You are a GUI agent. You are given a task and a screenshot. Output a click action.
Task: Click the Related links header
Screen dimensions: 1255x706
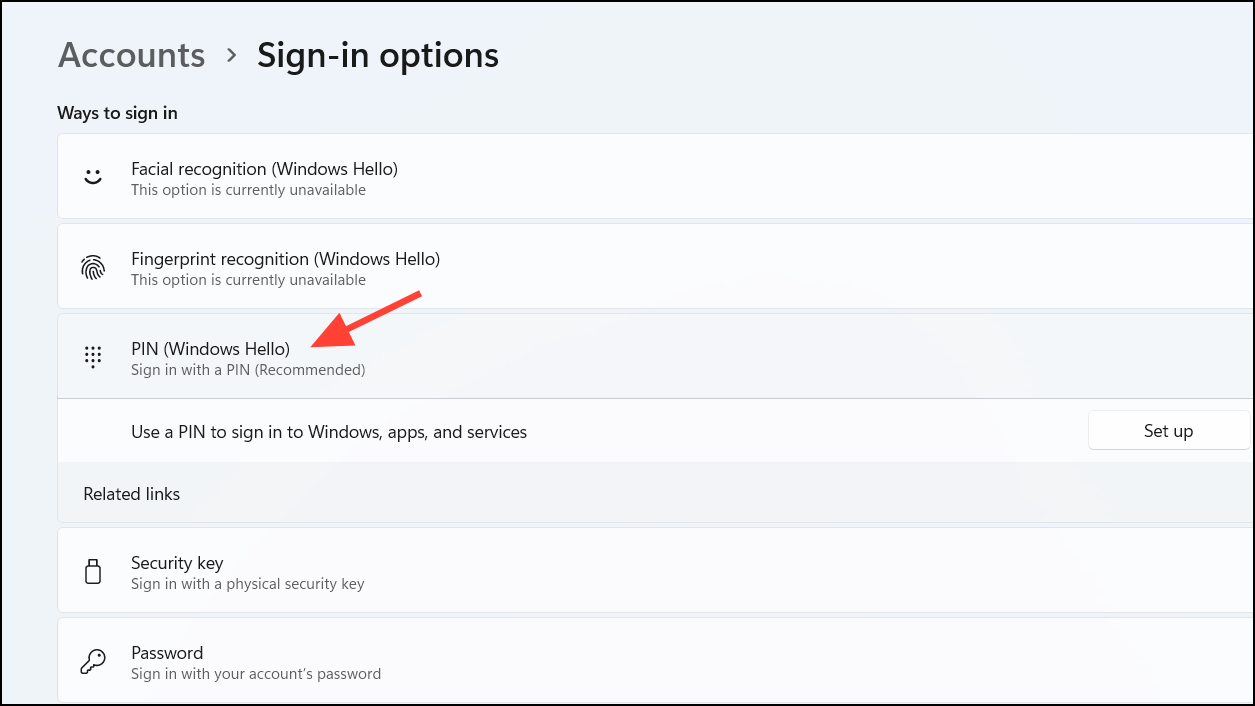[131, 493]
